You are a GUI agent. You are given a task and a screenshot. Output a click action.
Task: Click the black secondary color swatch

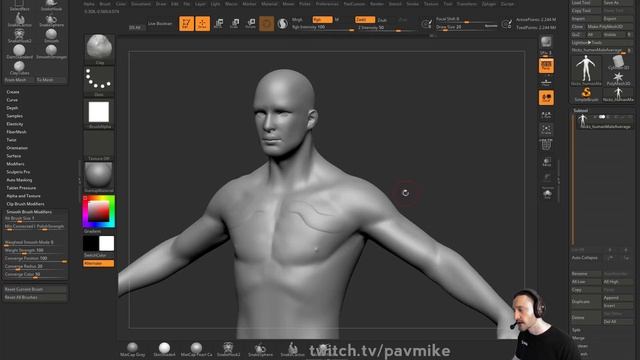(x=91, y=243)
